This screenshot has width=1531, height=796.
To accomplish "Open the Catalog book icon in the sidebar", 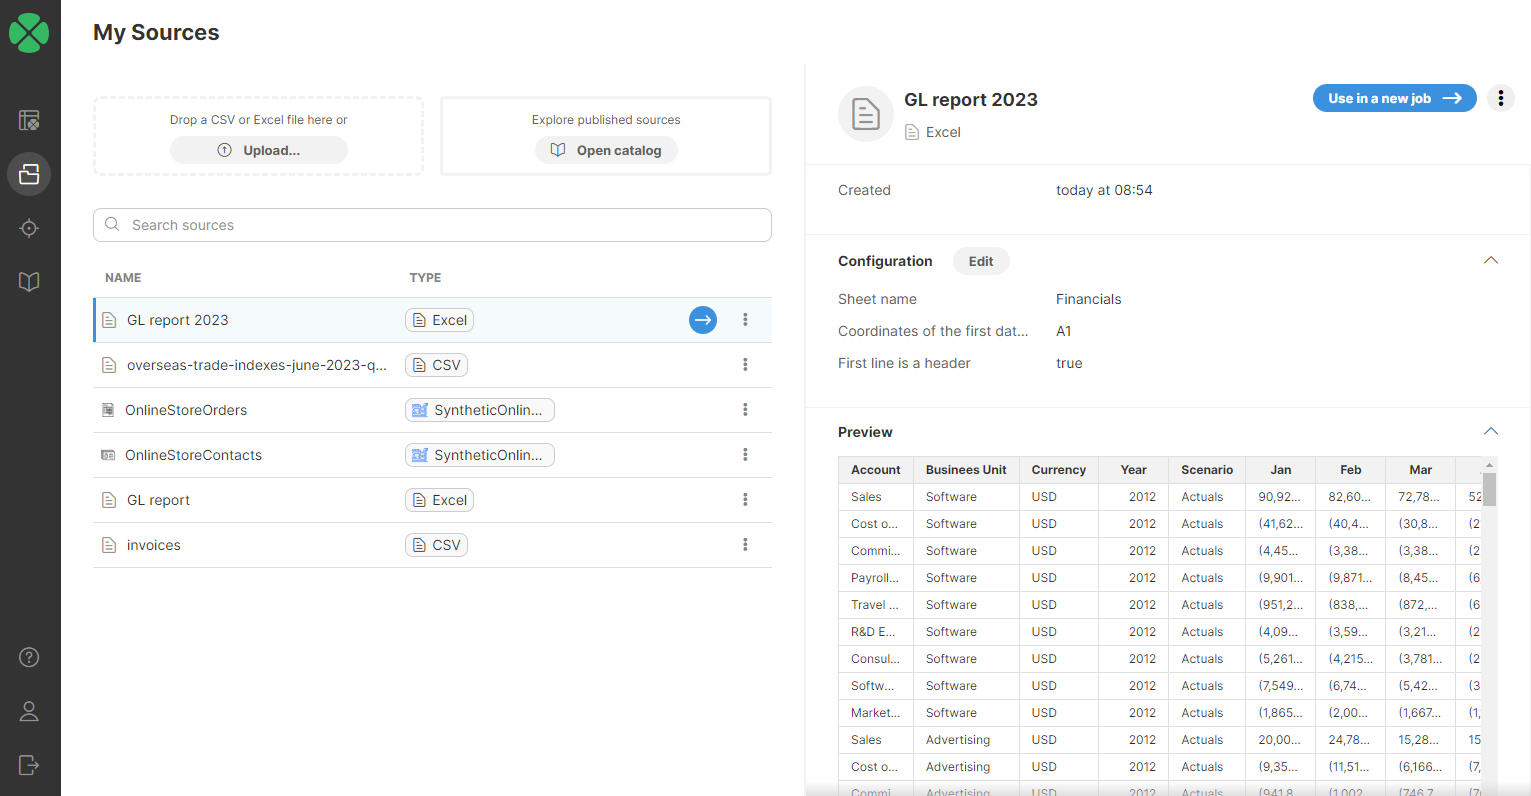I will [29, 281].
